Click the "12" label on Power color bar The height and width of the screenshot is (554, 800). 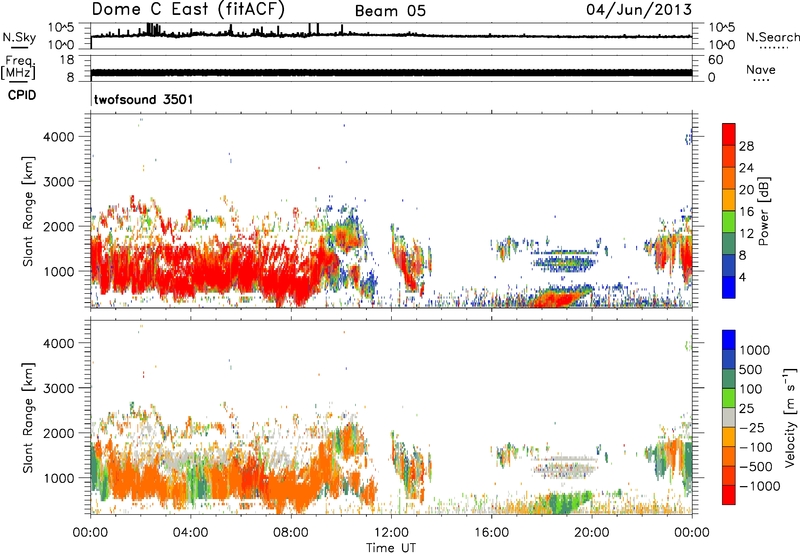pos(746,234)
